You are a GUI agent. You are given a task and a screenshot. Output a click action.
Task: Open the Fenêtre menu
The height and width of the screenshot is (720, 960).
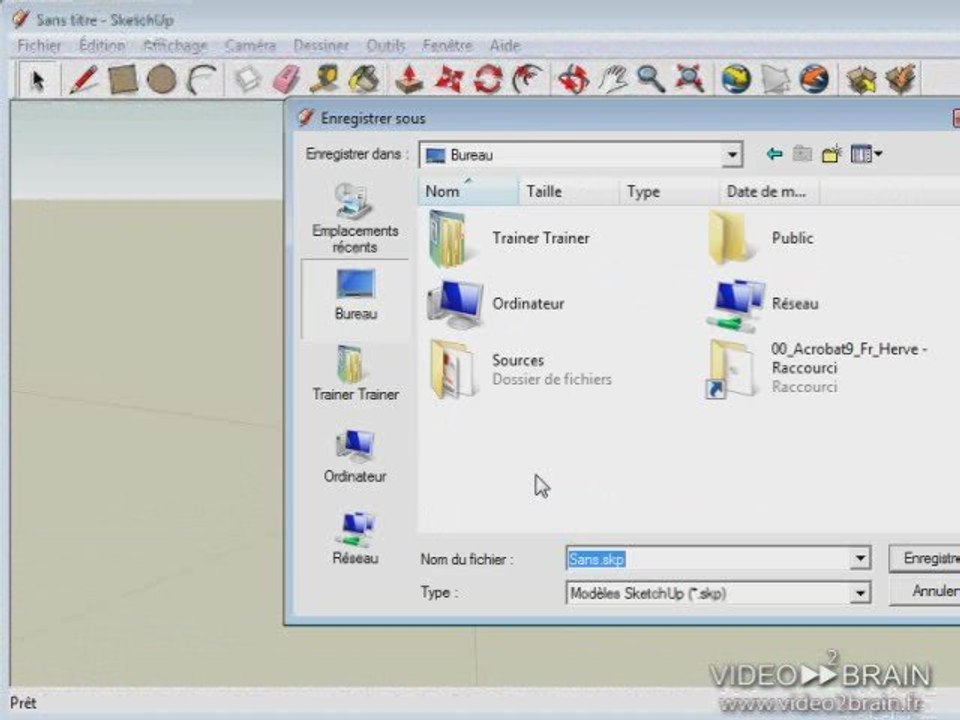pos(448,45)
